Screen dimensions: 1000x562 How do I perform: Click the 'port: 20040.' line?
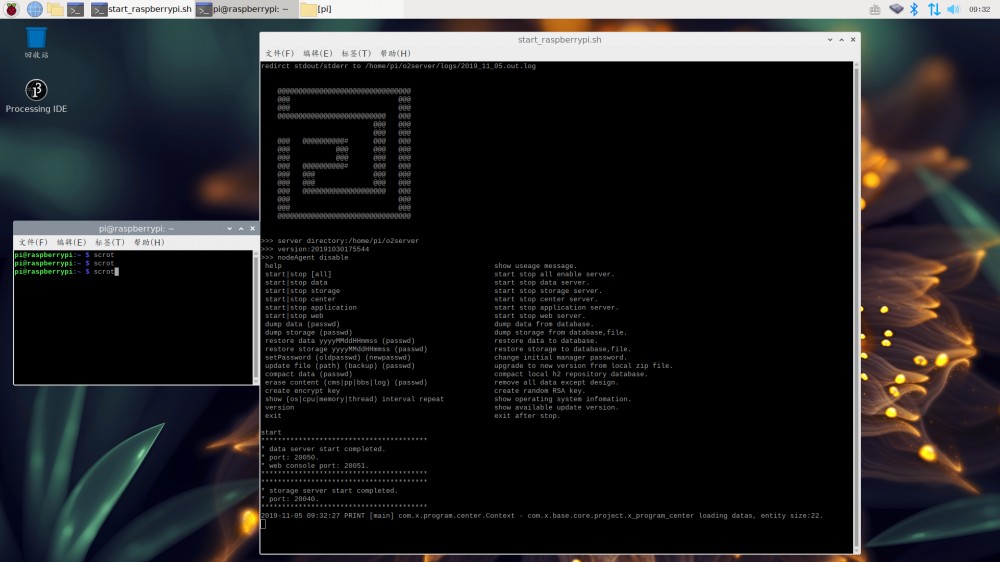pyautogui.click(x=290, y=499)
